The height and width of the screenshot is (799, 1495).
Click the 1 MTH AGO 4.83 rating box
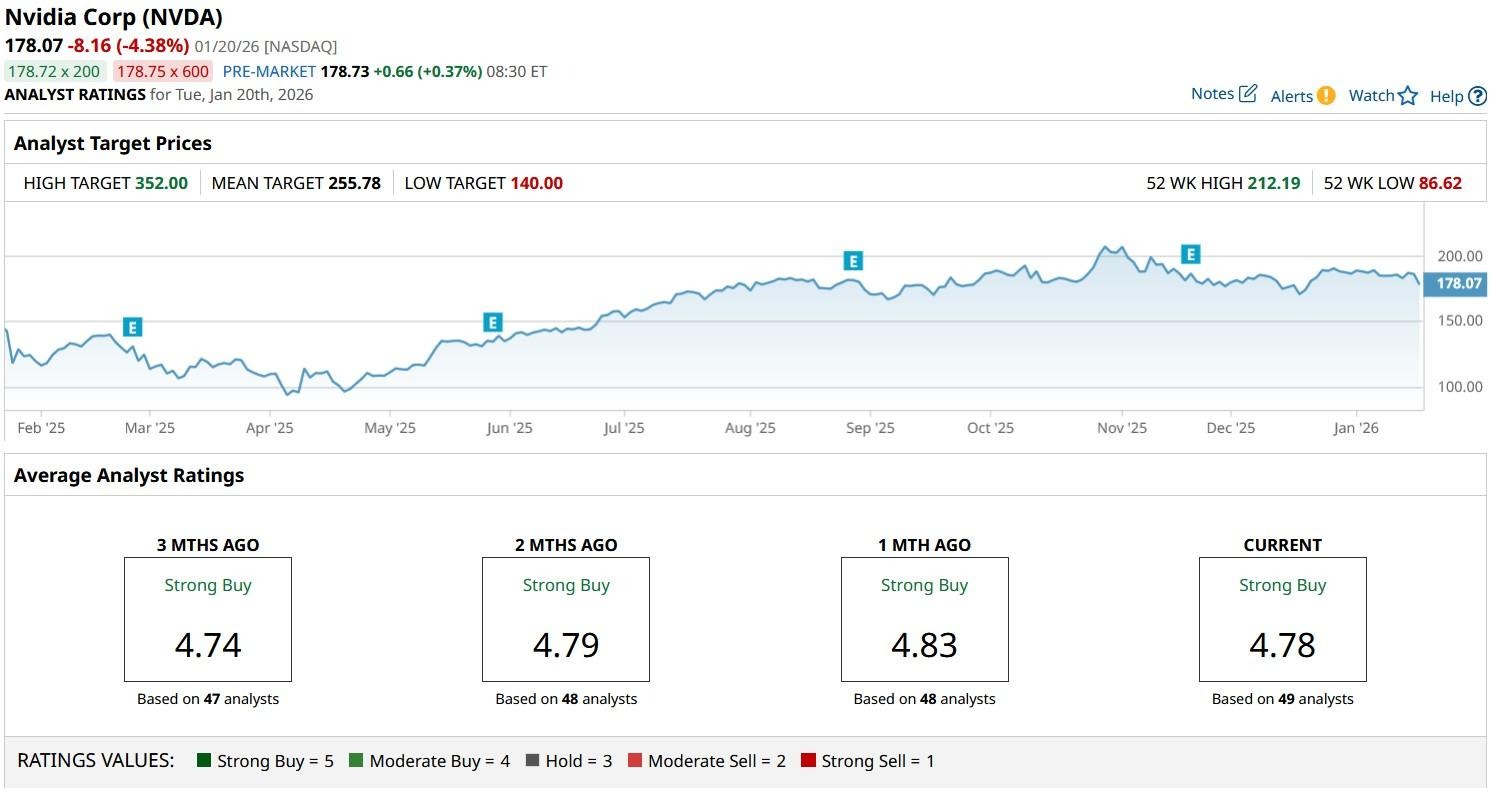point(924,620)
